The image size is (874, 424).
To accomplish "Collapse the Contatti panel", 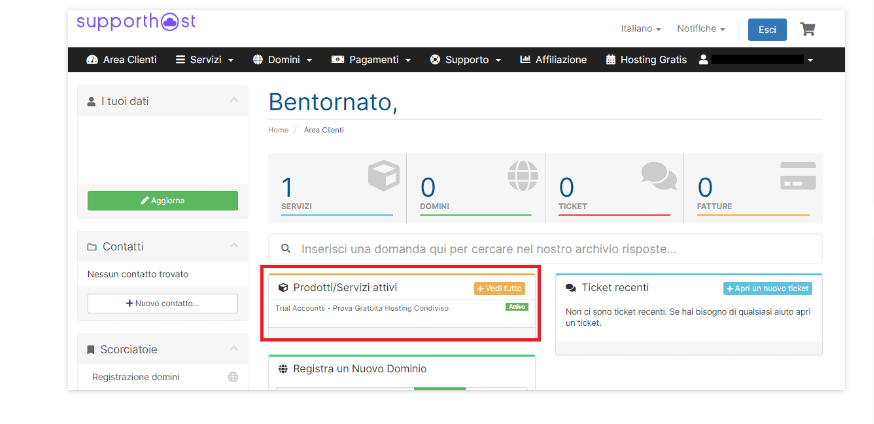I will [x=233, y=246].
